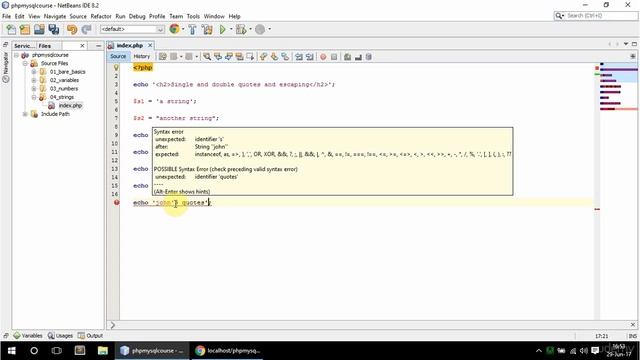
Task: Click the Debug Project icon
Action: coord(241,29)
